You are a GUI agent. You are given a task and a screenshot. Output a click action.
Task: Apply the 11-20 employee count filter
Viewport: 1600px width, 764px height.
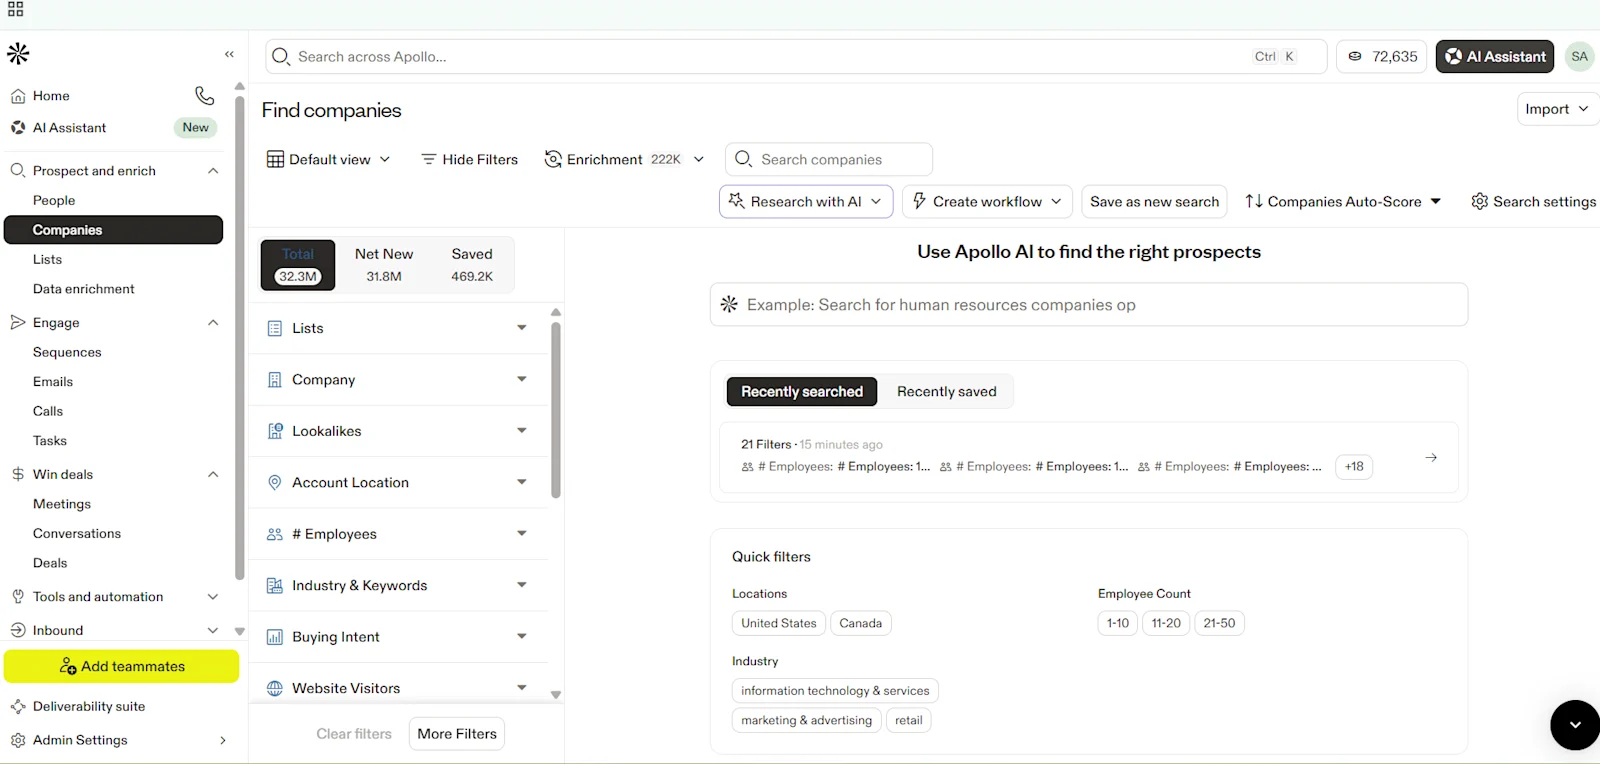[x=1166, y=624]
